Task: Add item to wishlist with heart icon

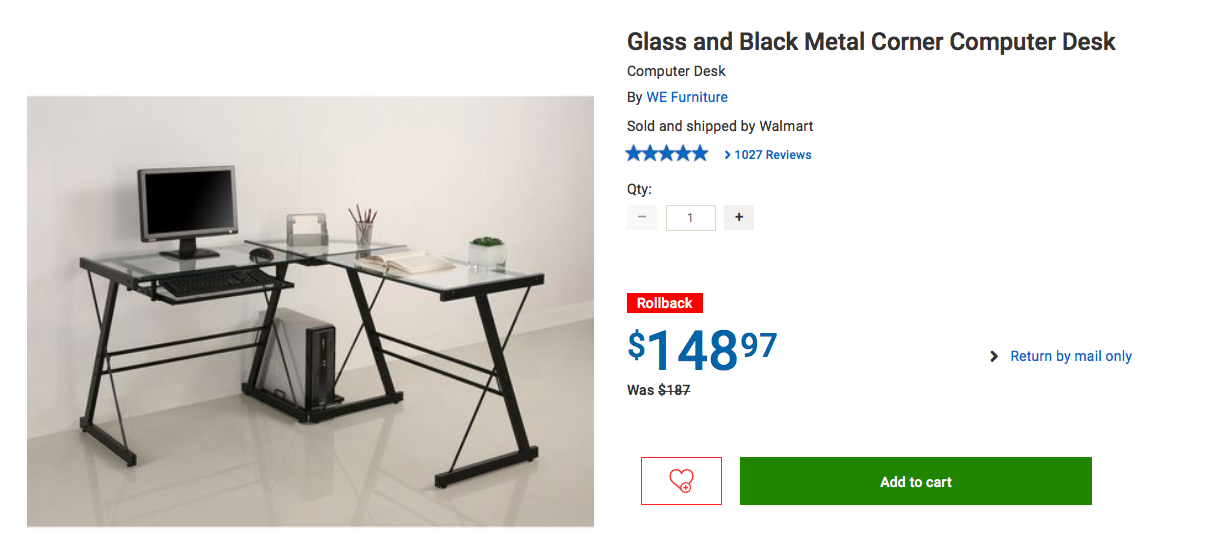Action: [x=681, y=481]
